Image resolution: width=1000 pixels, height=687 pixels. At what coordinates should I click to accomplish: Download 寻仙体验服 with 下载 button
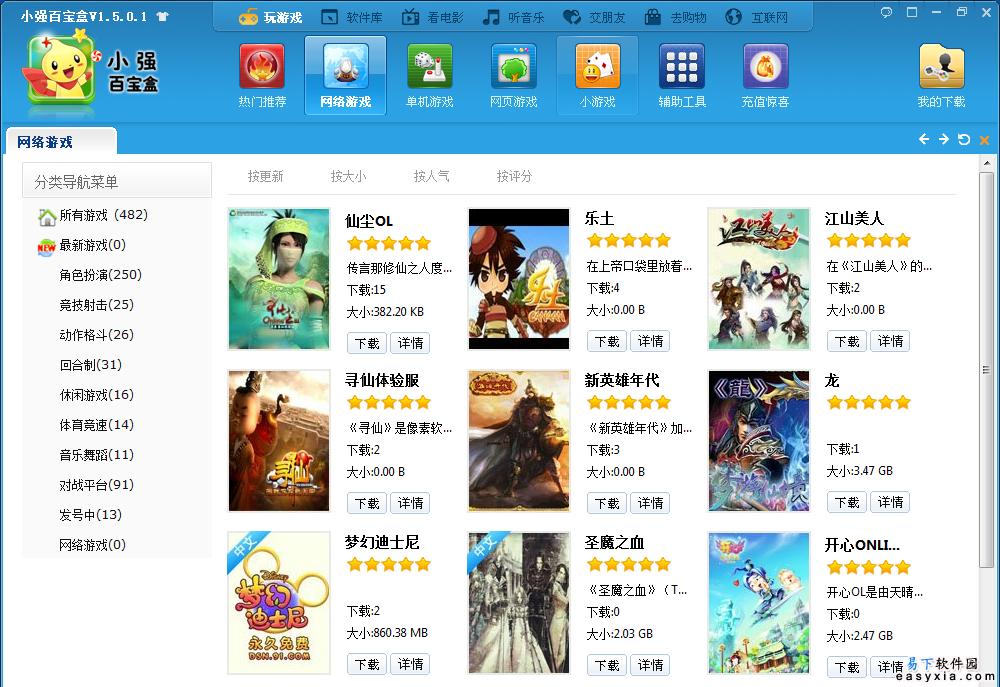(x=367, y=503)
